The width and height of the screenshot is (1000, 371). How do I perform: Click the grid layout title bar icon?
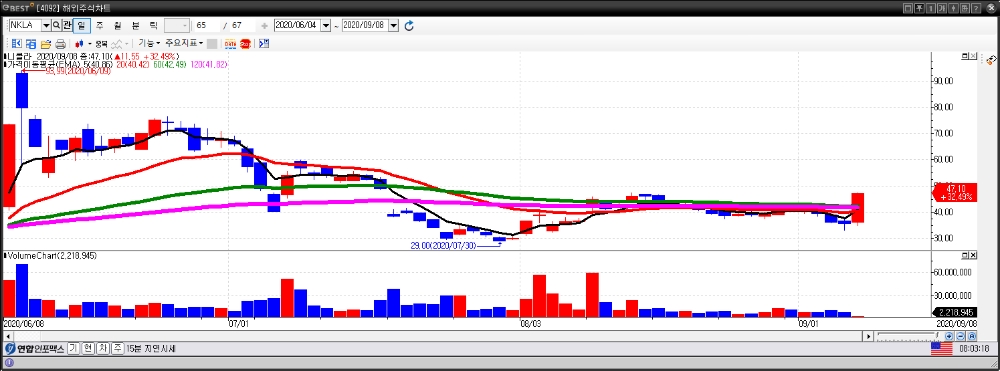tap(964, 8)
